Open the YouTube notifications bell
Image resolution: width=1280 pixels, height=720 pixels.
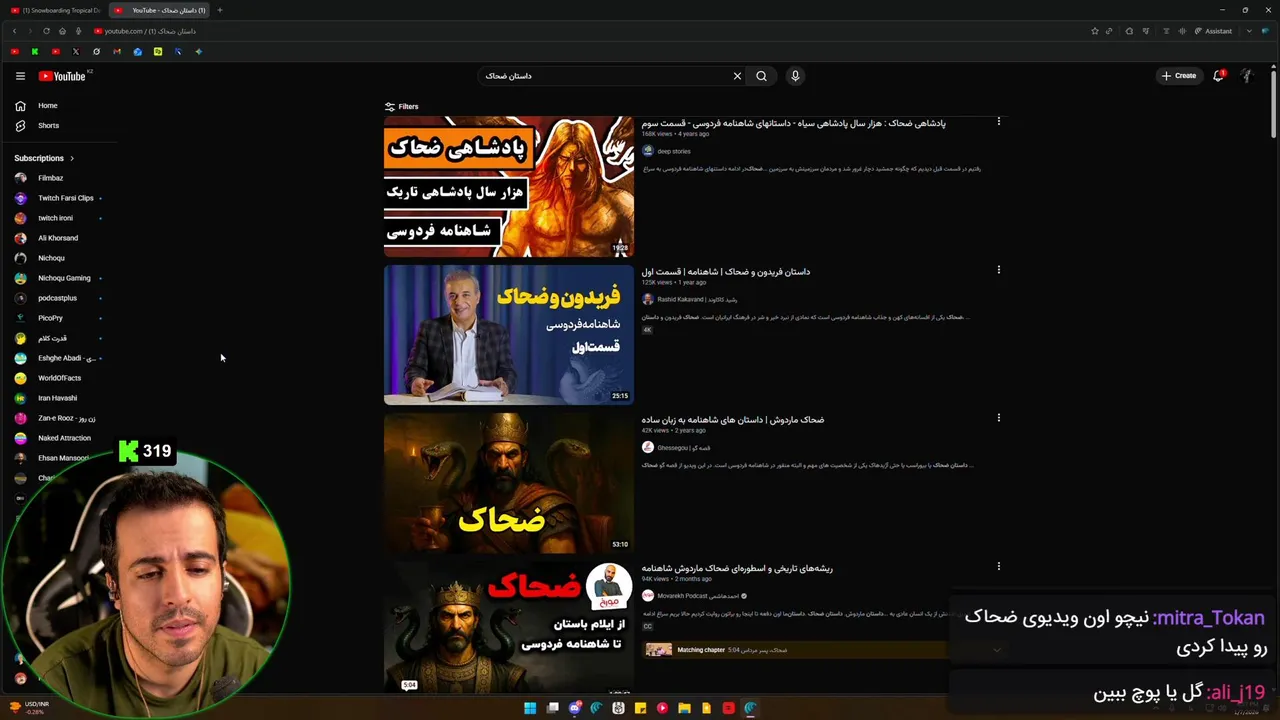click(x=1218, y=76)
